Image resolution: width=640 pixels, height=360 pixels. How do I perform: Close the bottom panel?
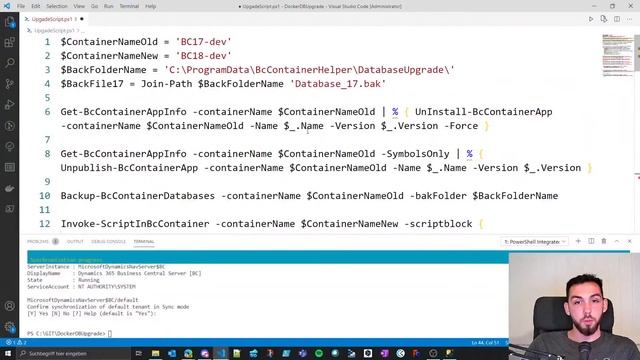(x=629, y=241)
